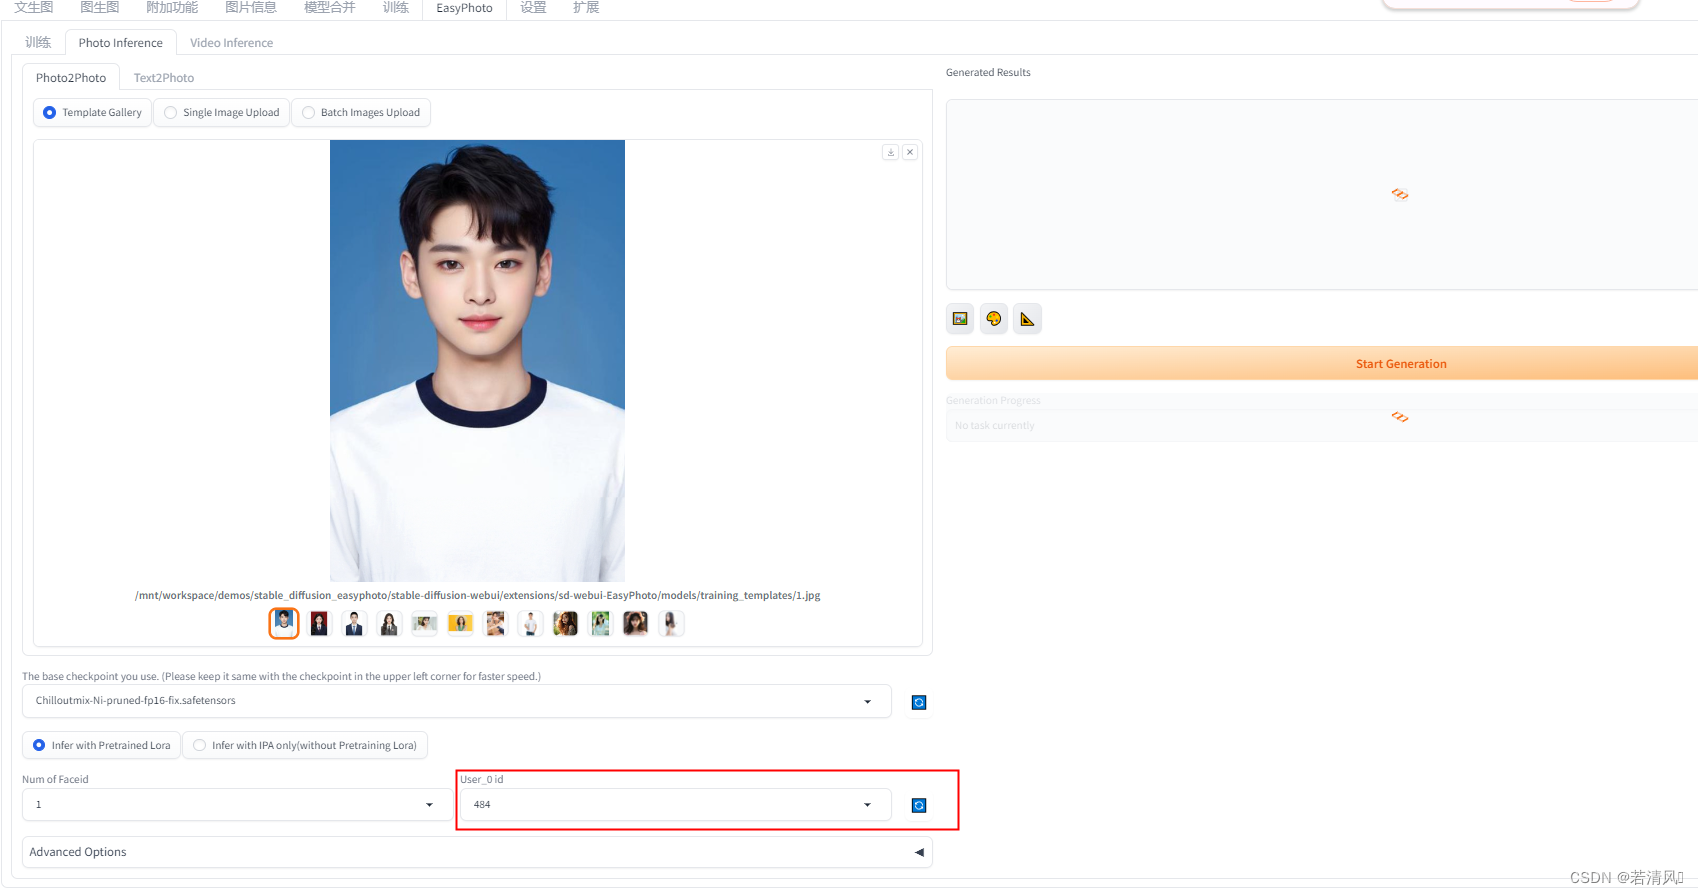This screenshot has width=1698, height=895.
Task: Select the last side-profile woman template thumbnail
Action: point(670,624)
